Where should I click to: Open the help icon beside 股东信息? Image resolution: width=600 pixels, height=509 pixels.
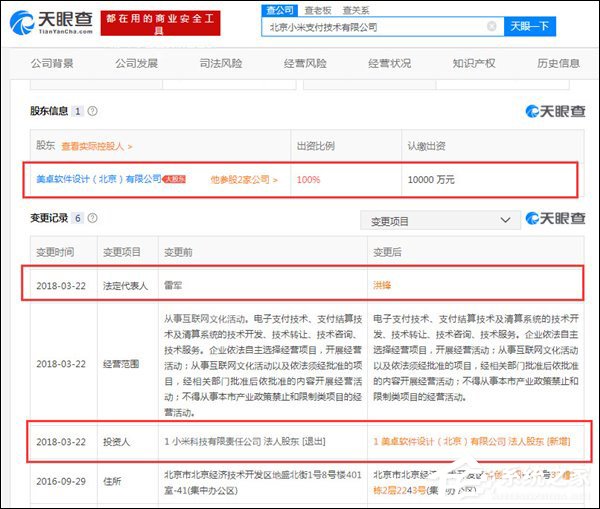pos(92,111)
